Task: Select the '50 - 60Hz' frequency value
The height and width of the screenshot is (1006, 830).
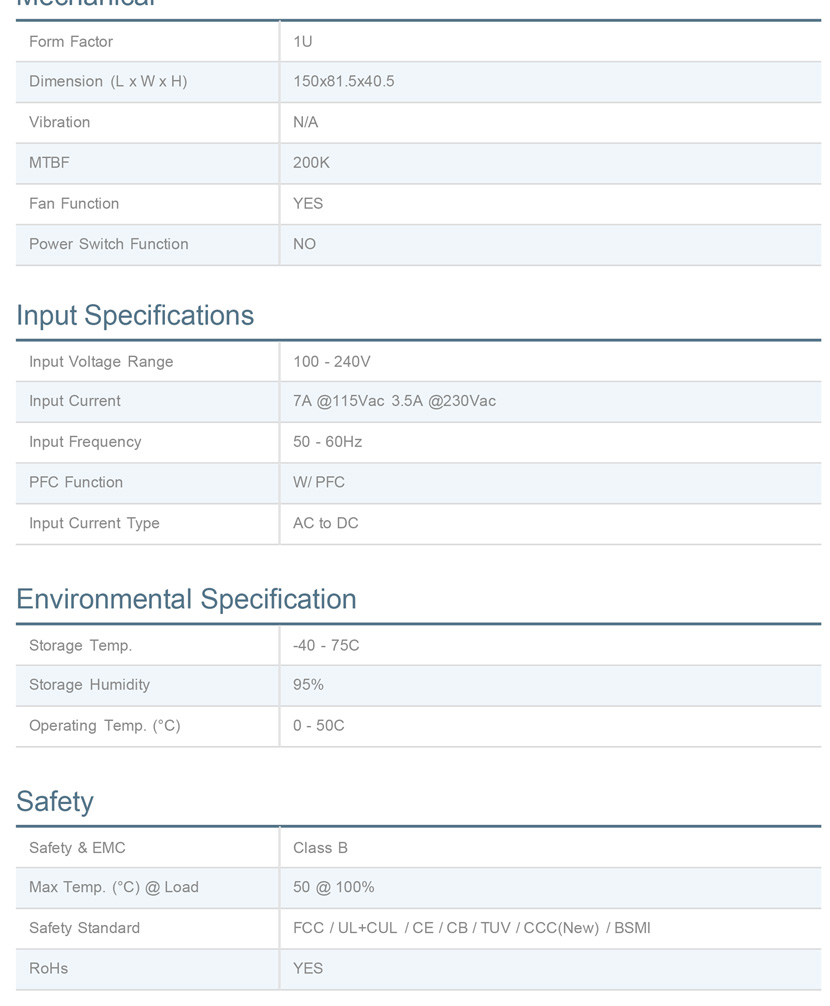Action: tap(327, 442)
